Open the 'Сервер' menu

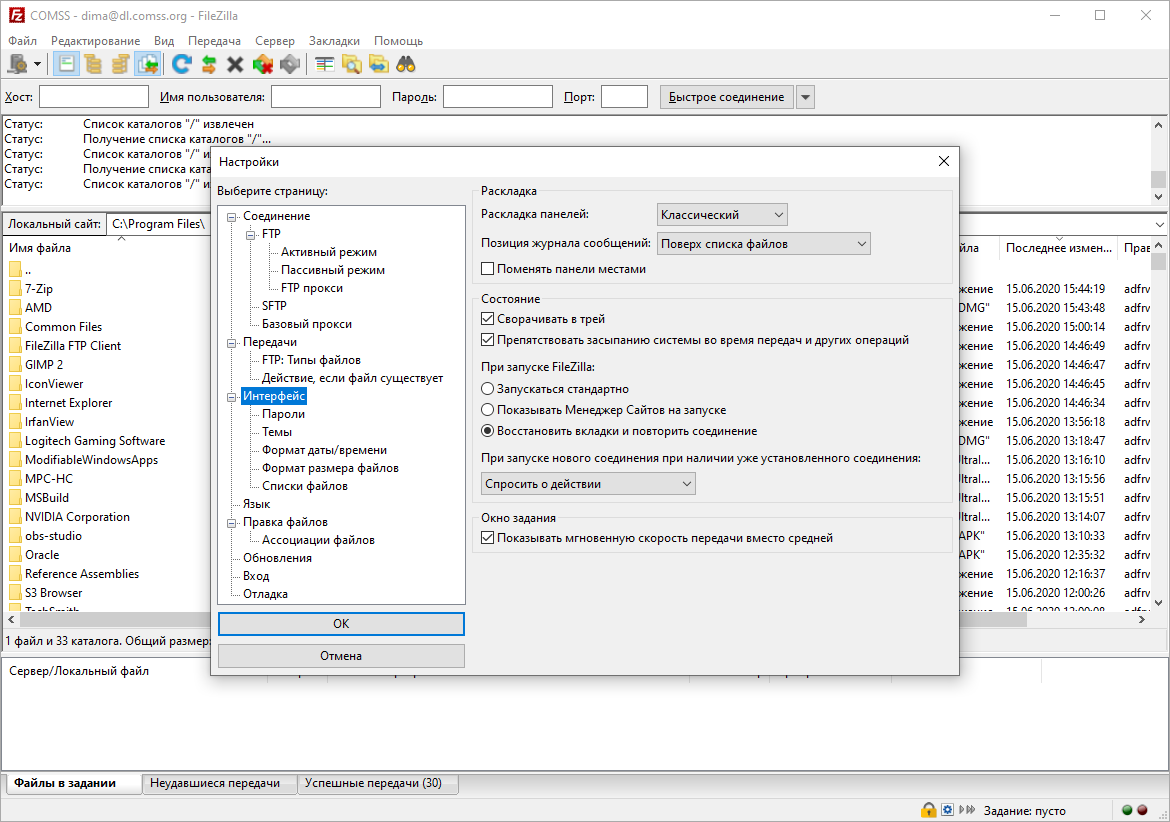point(275,41)
